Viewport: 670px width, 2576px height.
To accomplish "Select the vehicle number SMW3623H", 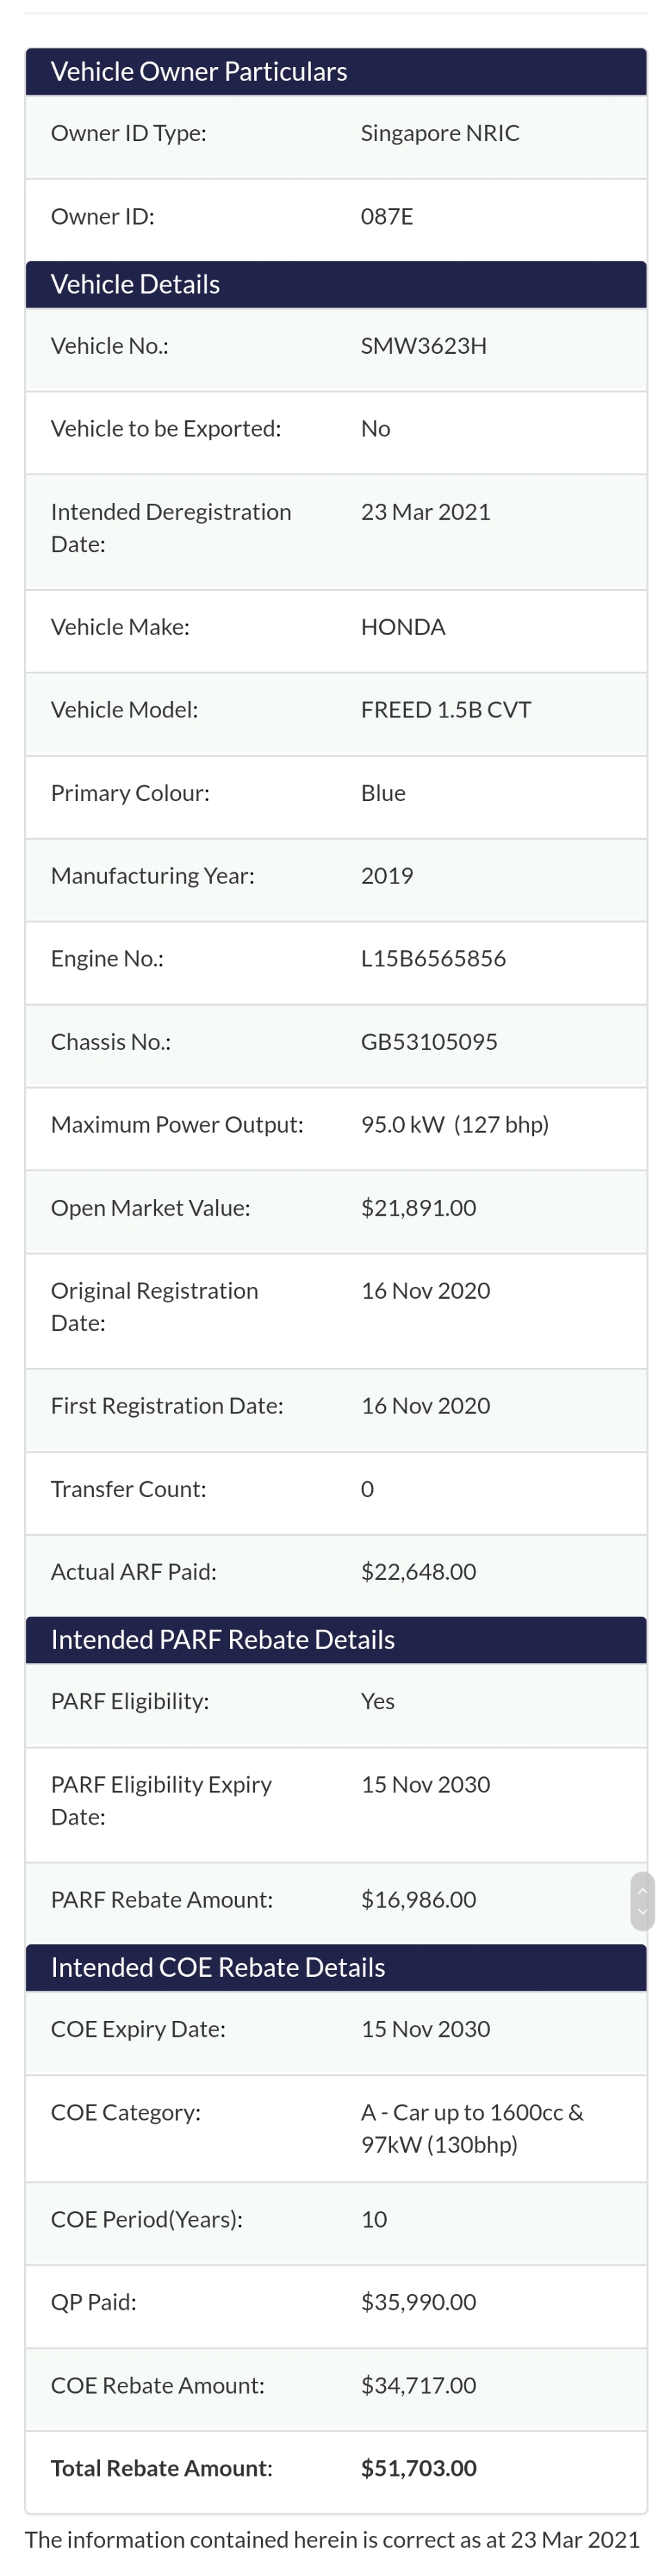I will pyautogui.click(x=423, y=346).
